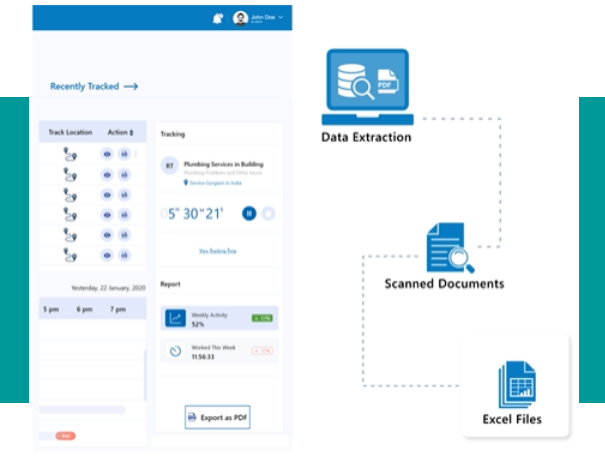The height and width of the screenshot is (464, 605).
Task: Click the Track Location column header
Action: 70,132
